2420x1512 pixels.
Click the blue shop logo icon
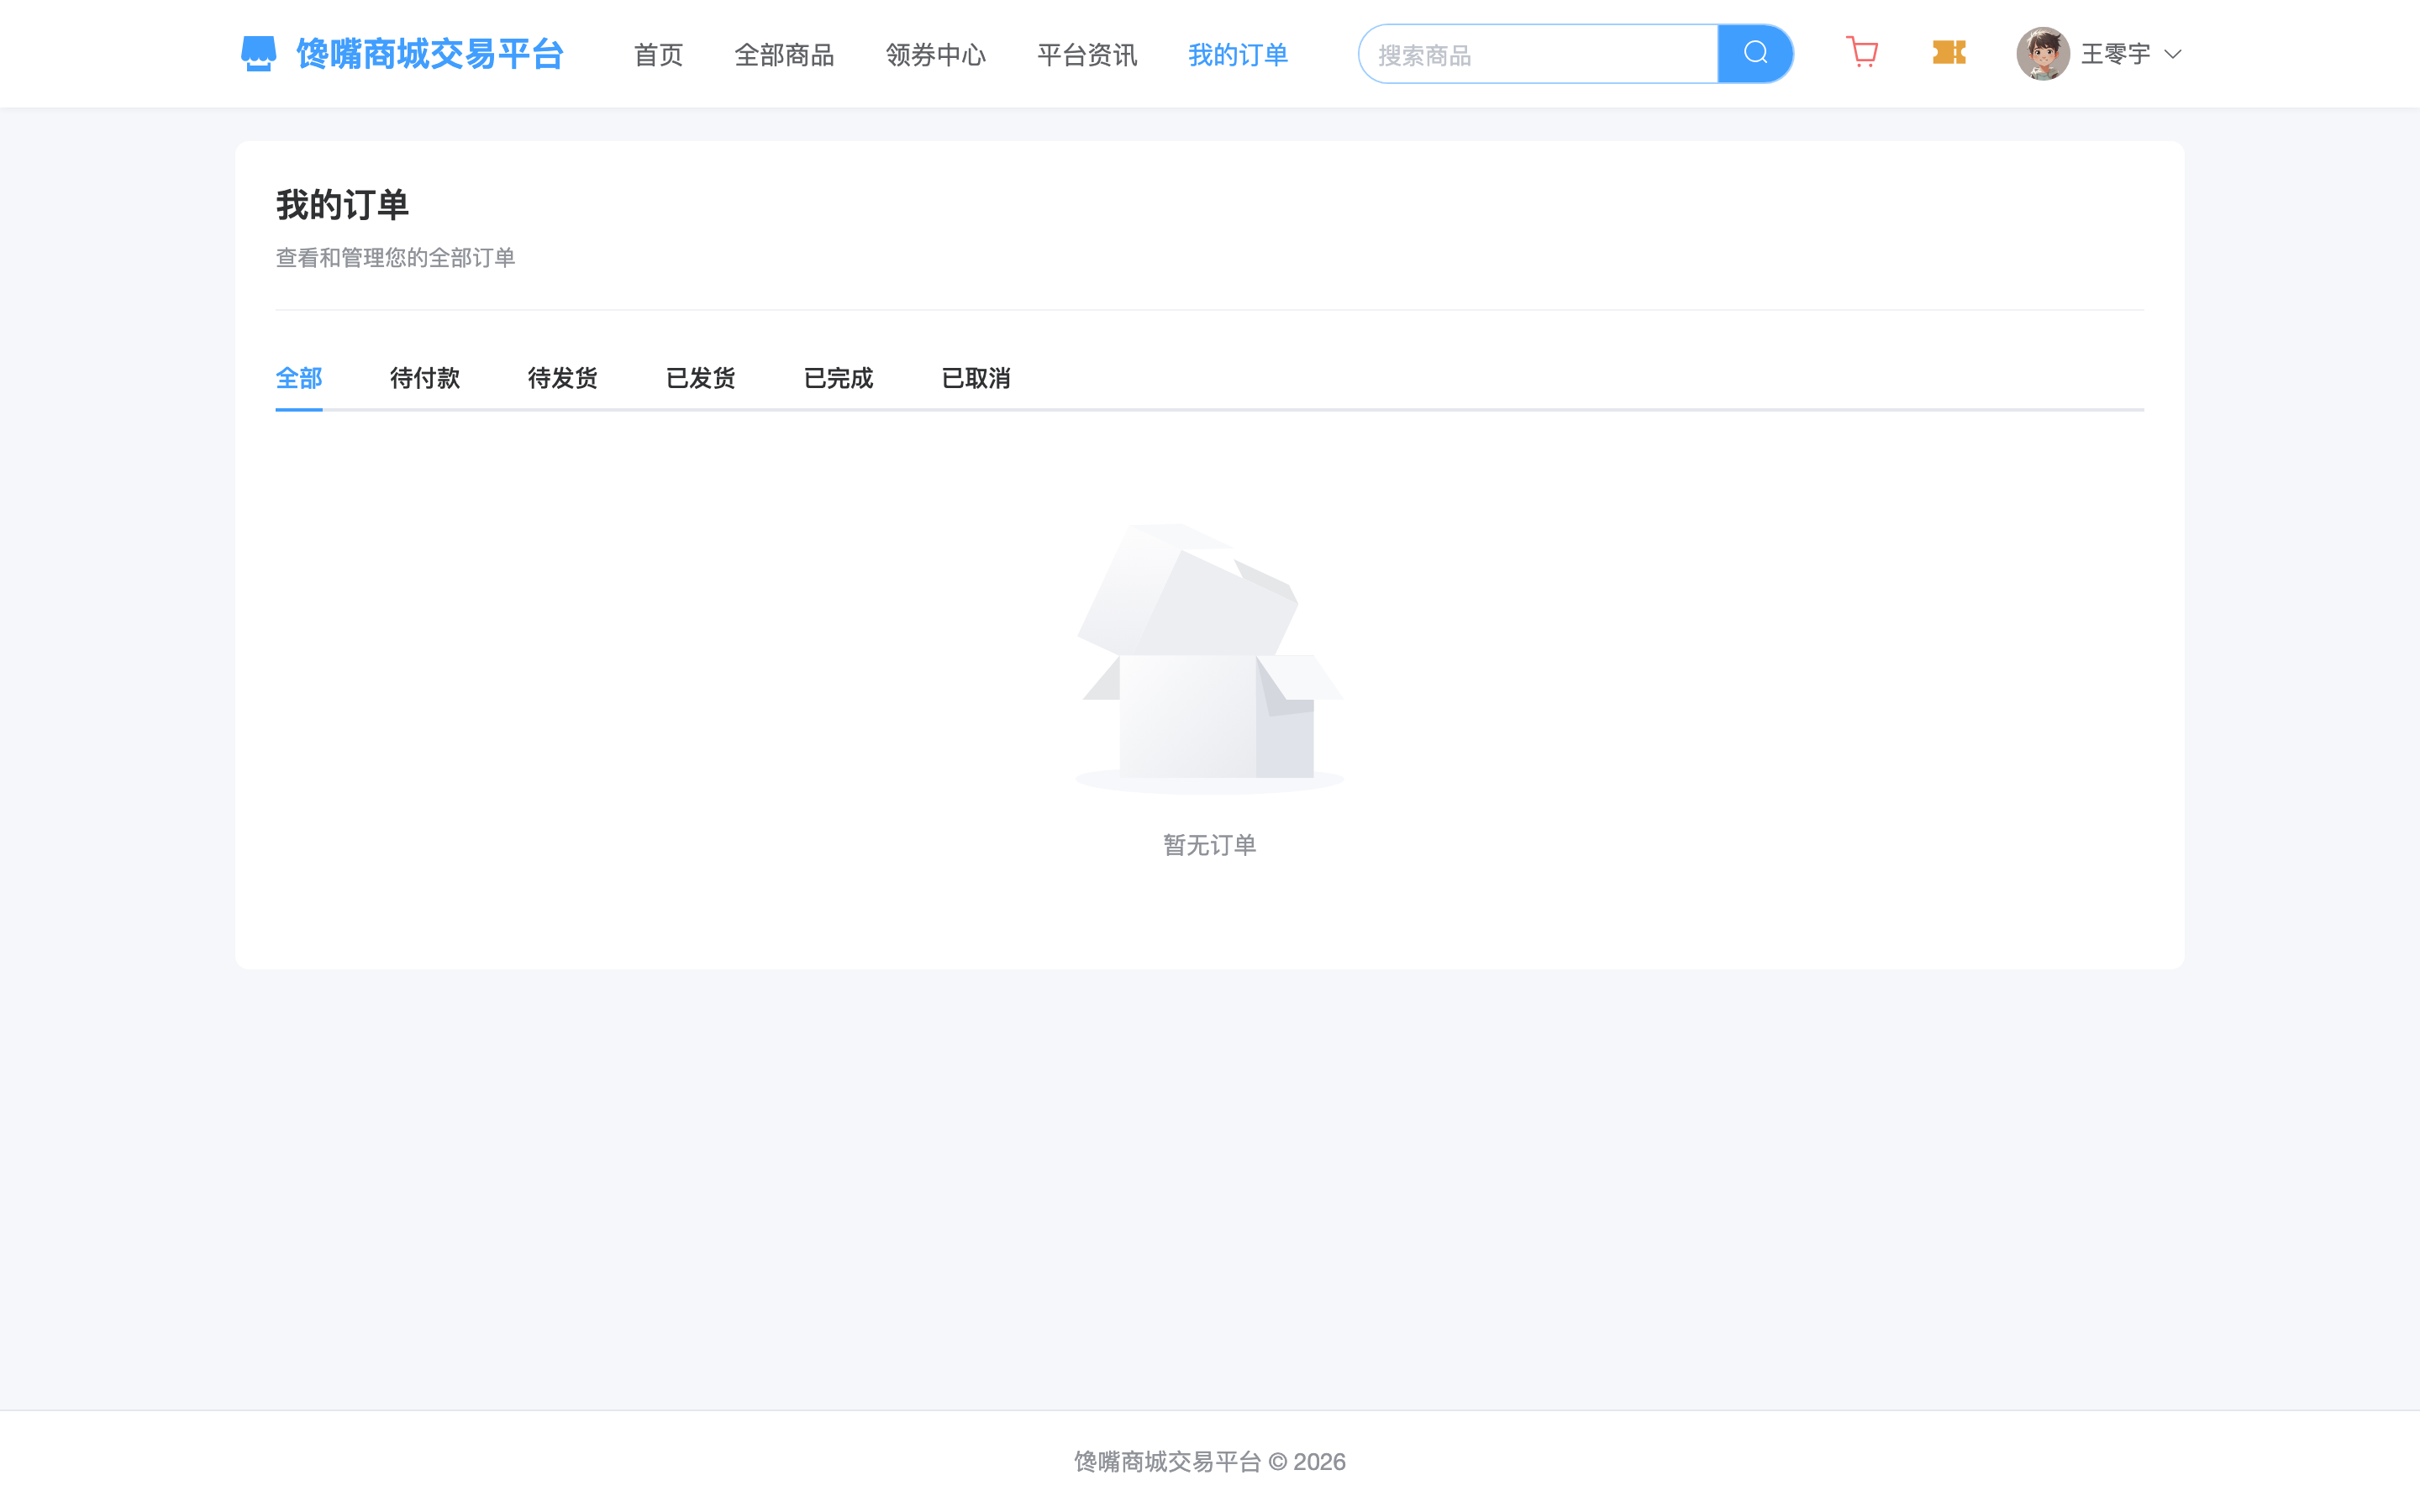pos(258,54)
